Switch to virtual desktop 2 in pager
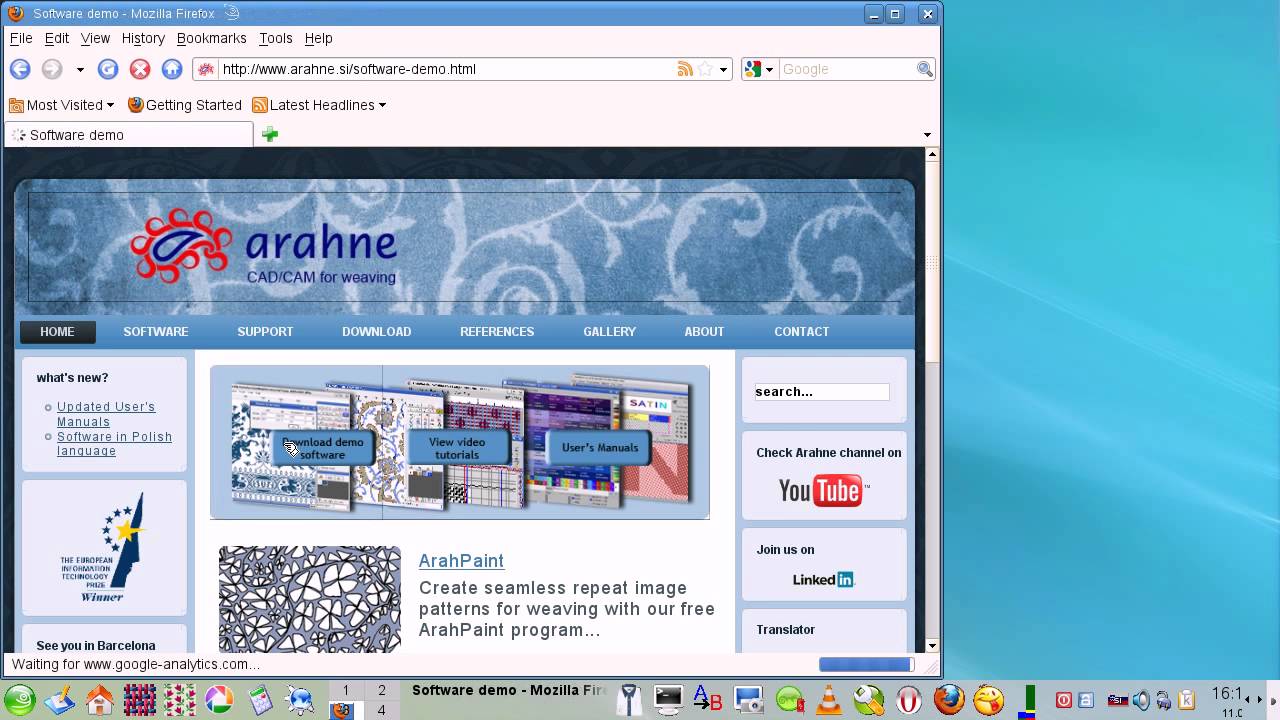 (x=381, y=690)
